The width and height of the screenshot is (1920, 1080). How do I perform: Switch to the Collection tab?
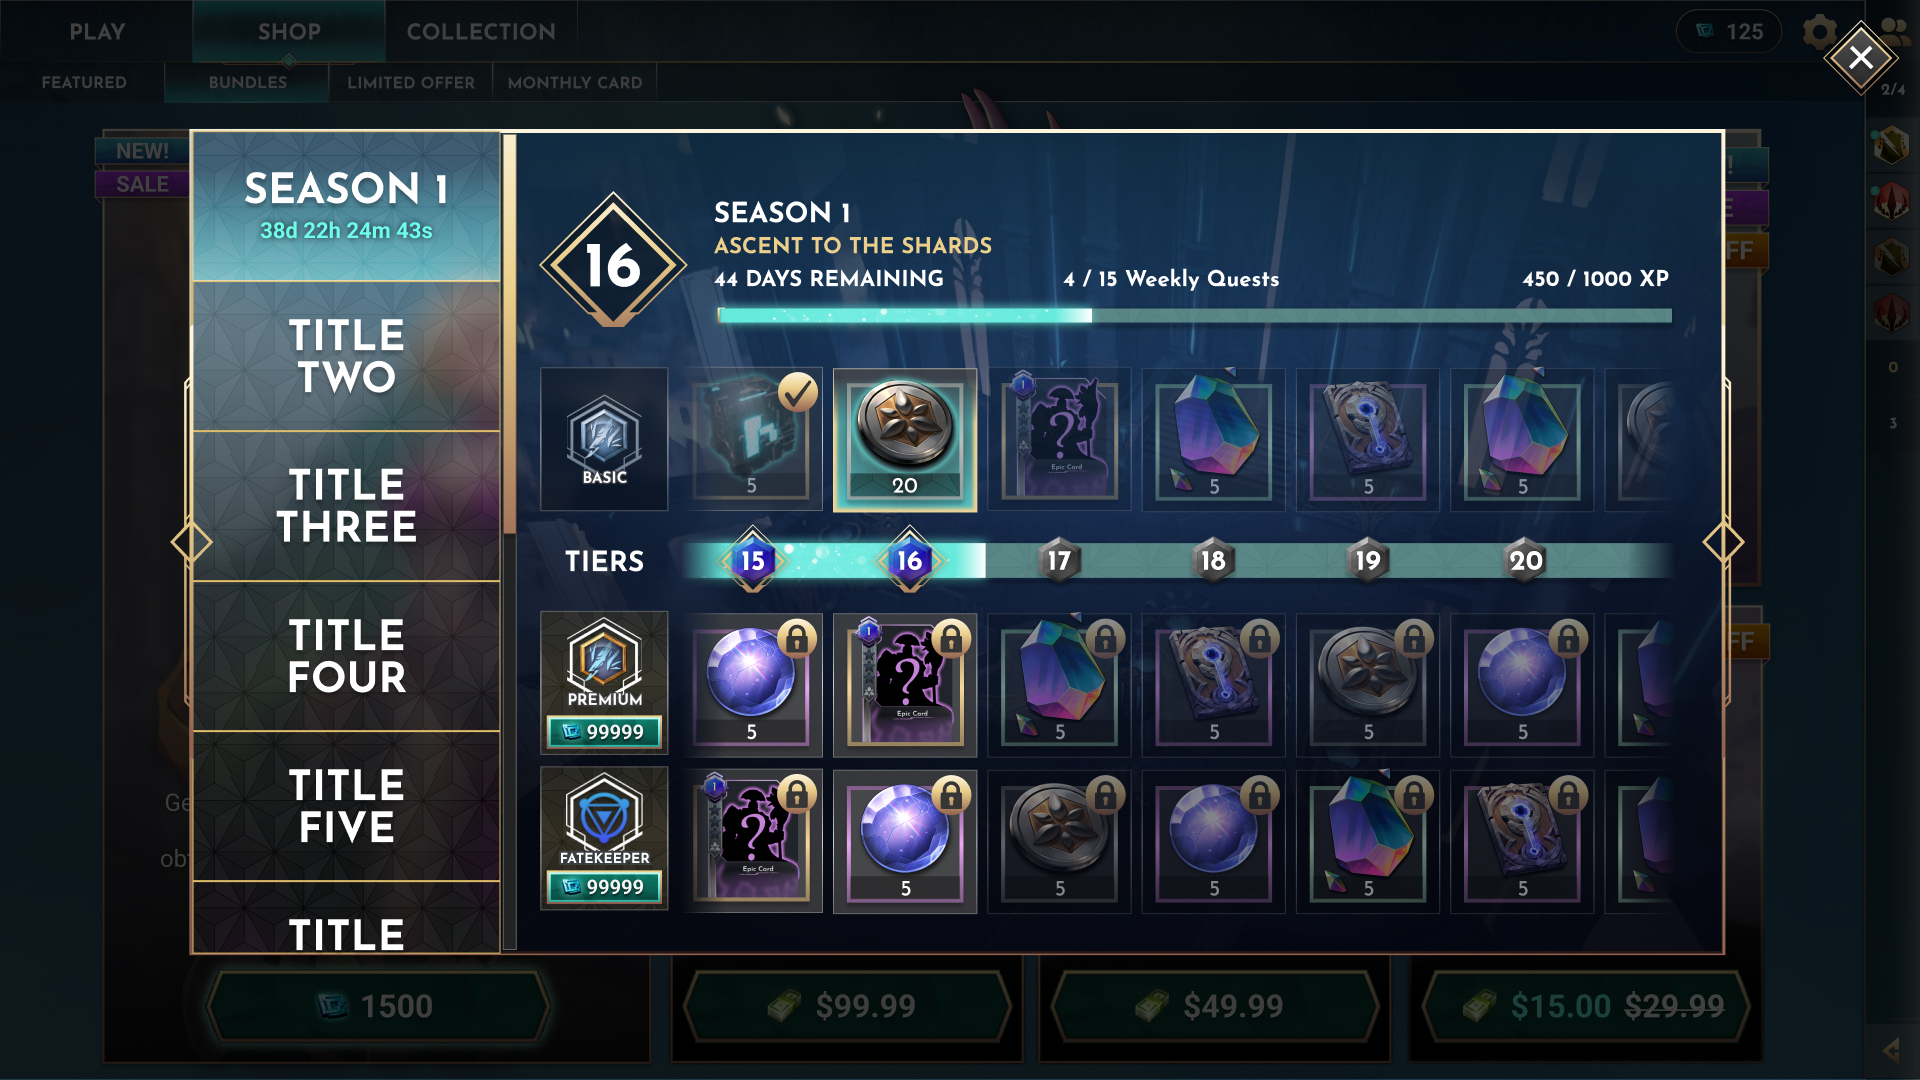coord(481,31)
